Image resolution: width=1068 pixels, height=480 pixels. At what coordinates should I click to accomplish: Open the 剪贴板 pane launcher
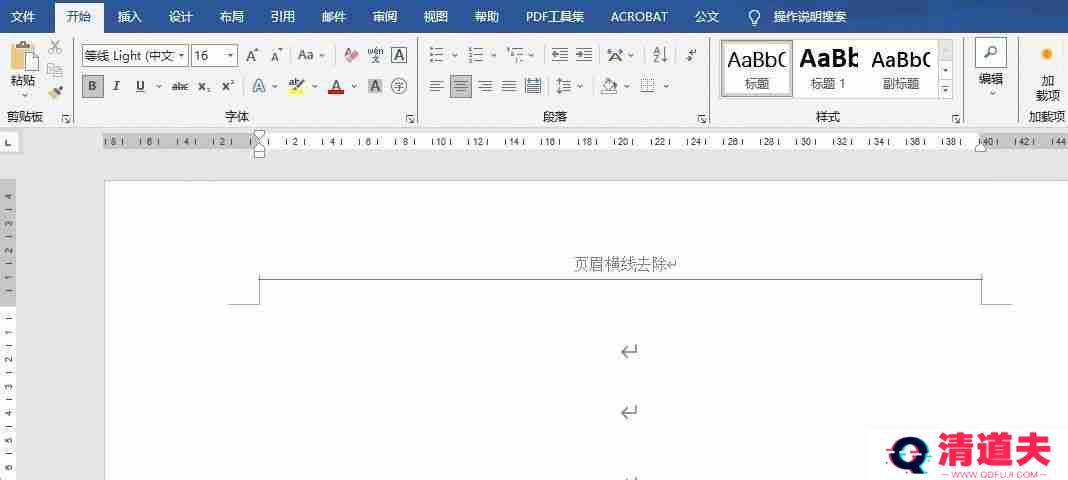tap(66, 118)
